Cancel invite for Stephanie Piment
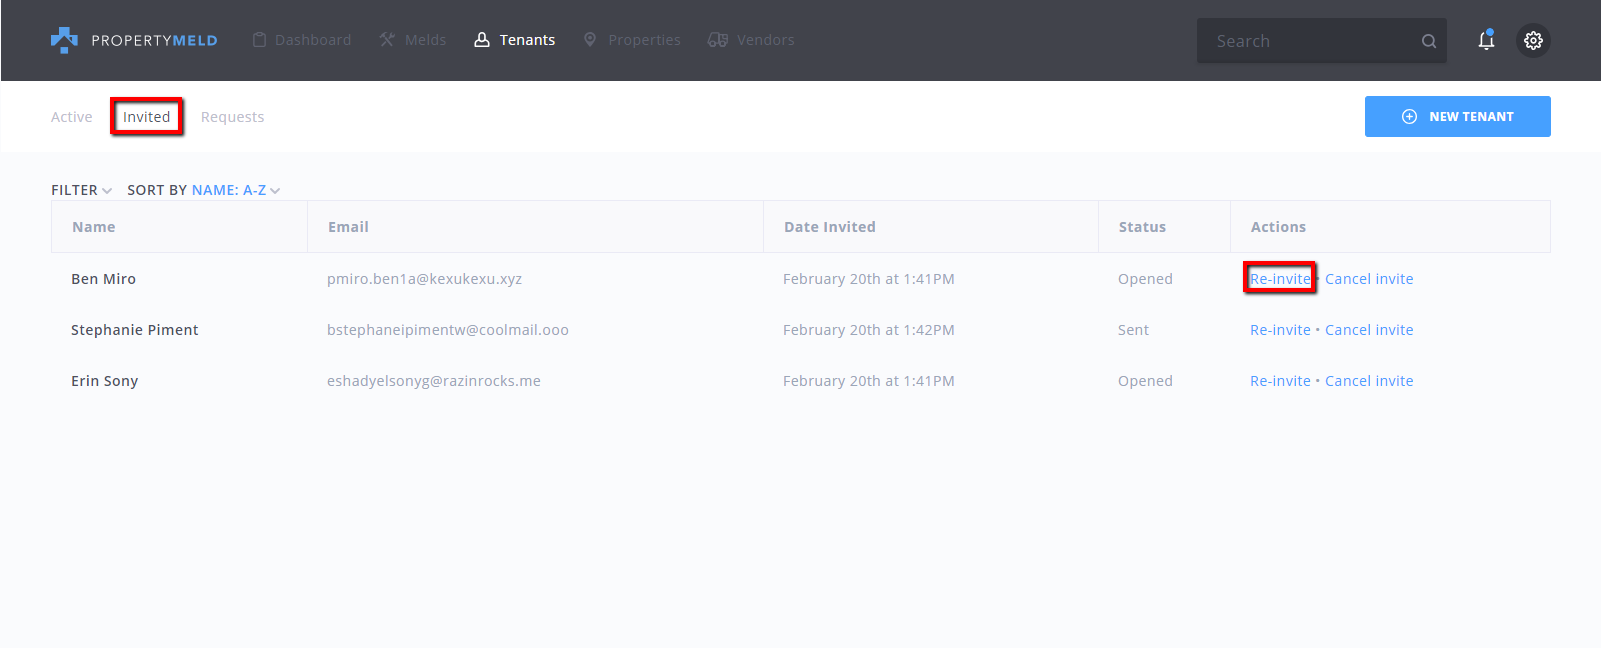1601x648 pixels. [x=1369, y=330]
